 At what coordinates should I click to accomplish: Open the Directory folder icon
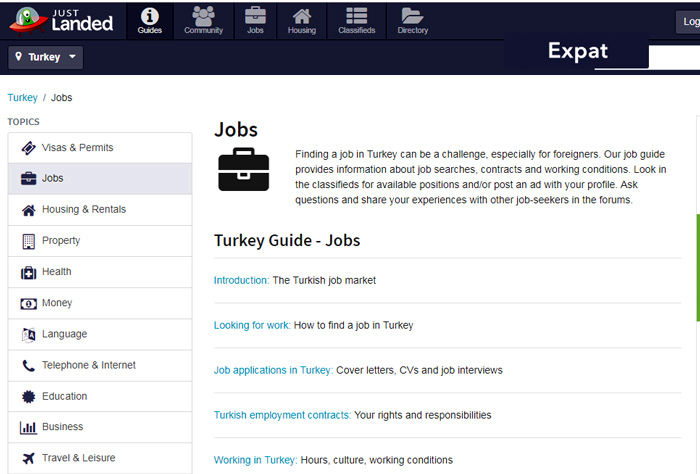point(412,16)
